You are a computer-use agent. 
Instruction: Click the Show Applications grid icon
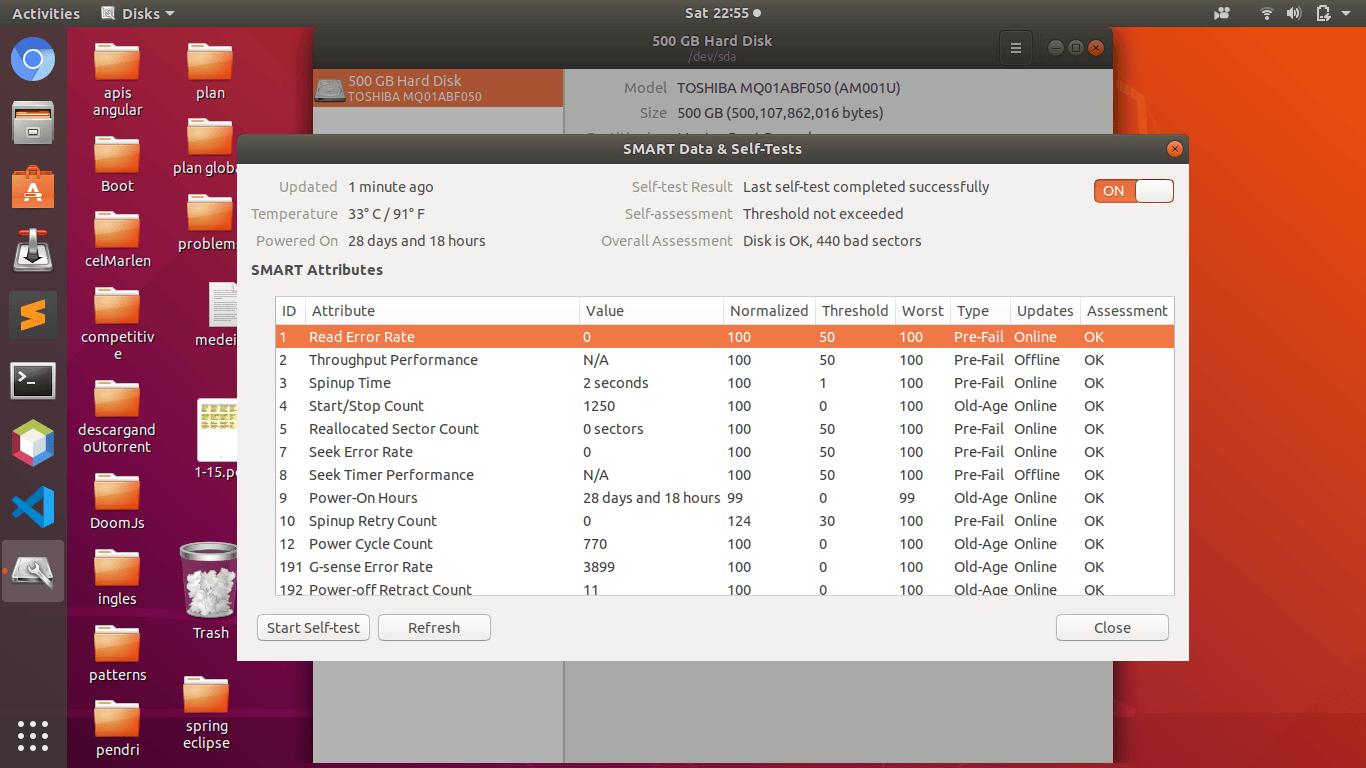[33, 735]
